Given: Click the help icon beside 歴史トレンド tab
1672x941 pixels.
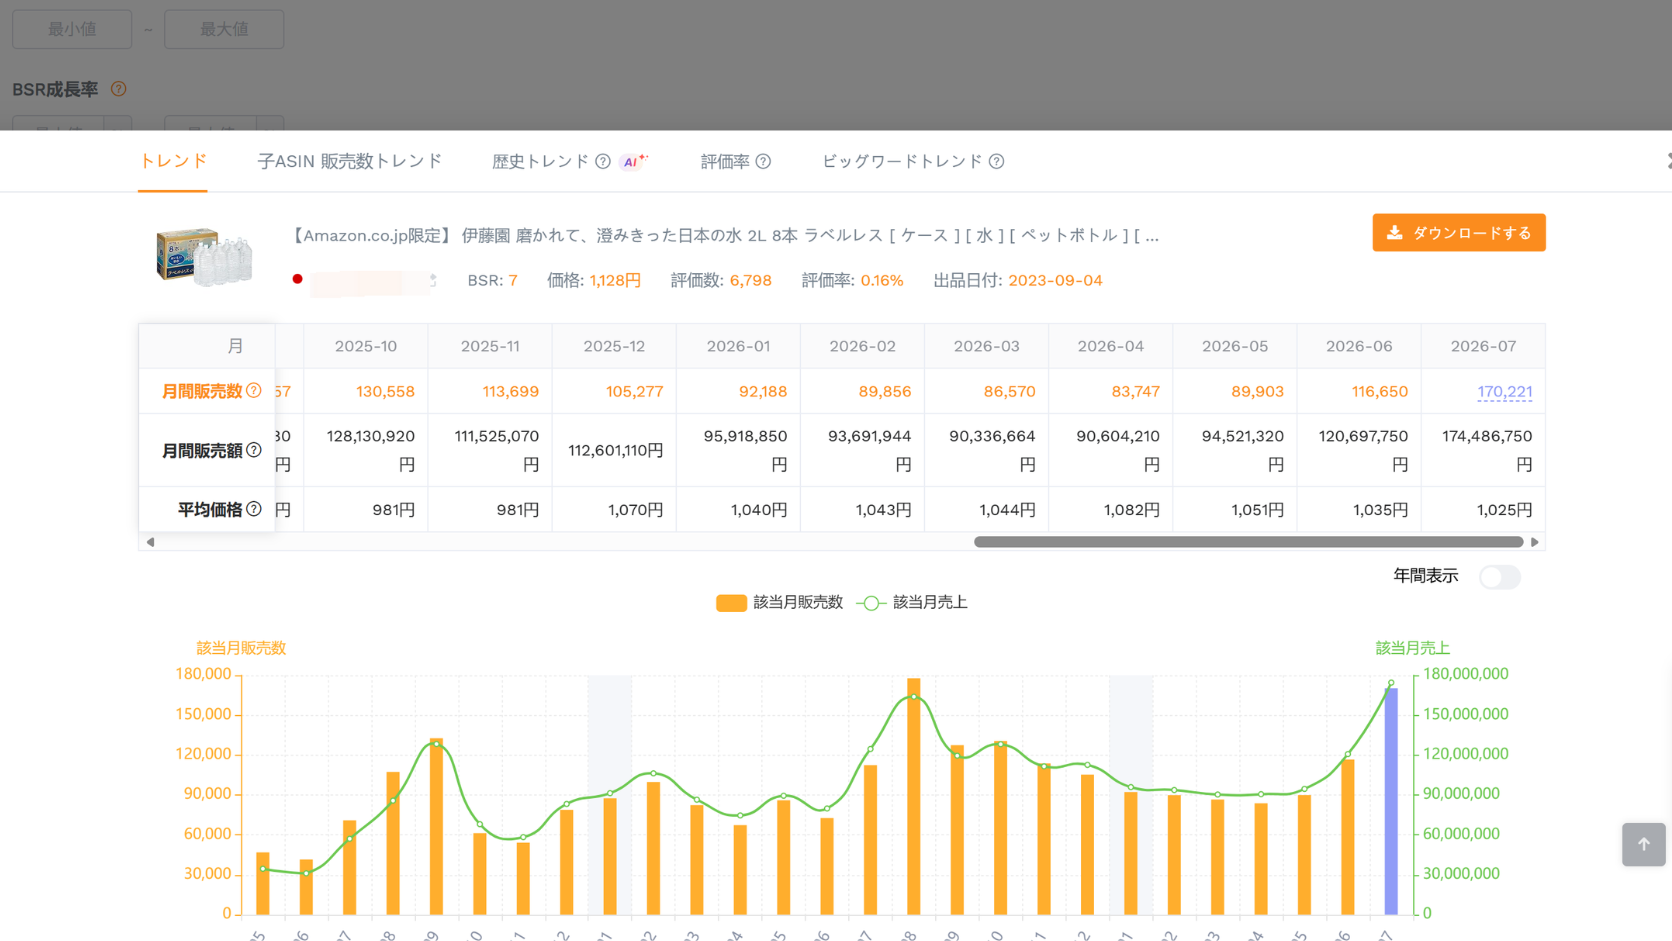Looking at the screenshot, I should coord(603,161).
